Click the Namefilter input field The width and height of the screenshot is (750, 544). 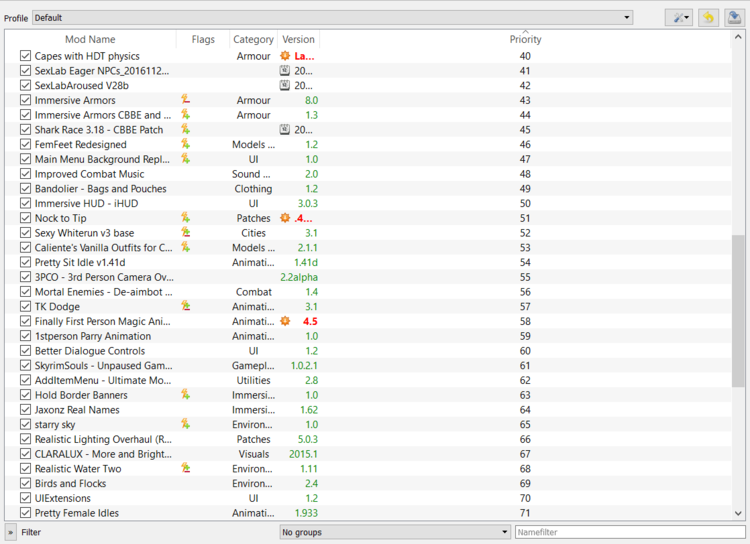632,532
